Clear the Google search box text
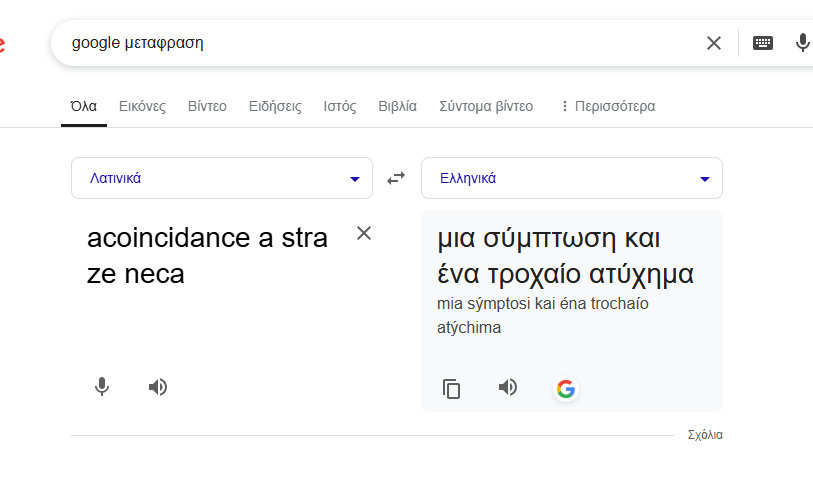 coord(713,43)
